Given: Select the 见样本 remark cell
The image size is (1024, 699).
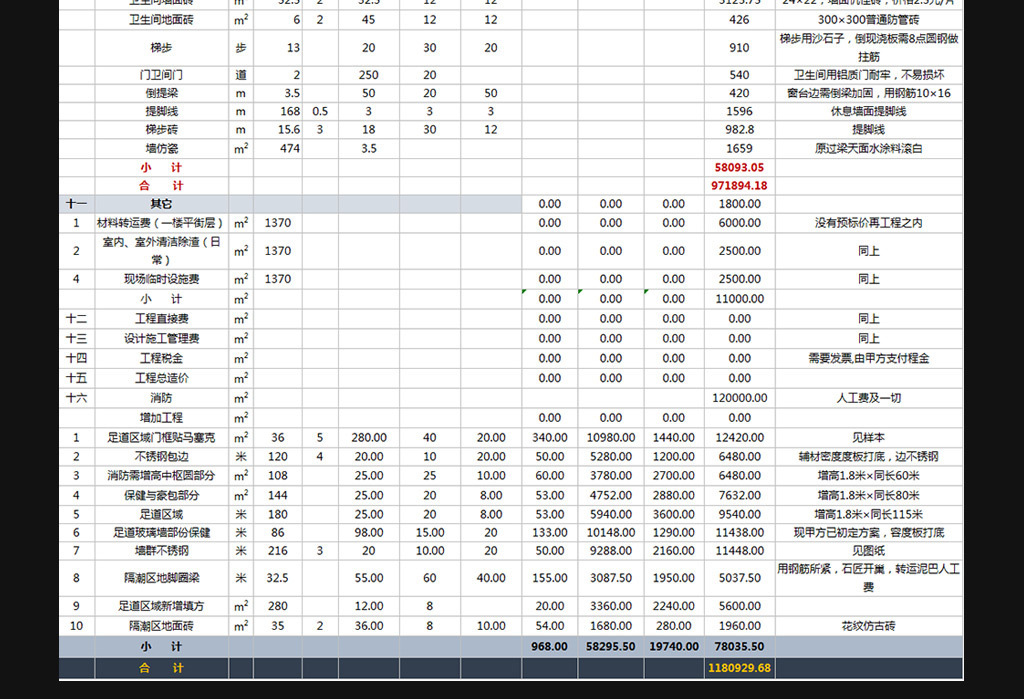Looking at the screenshot, I should (868, 437).
